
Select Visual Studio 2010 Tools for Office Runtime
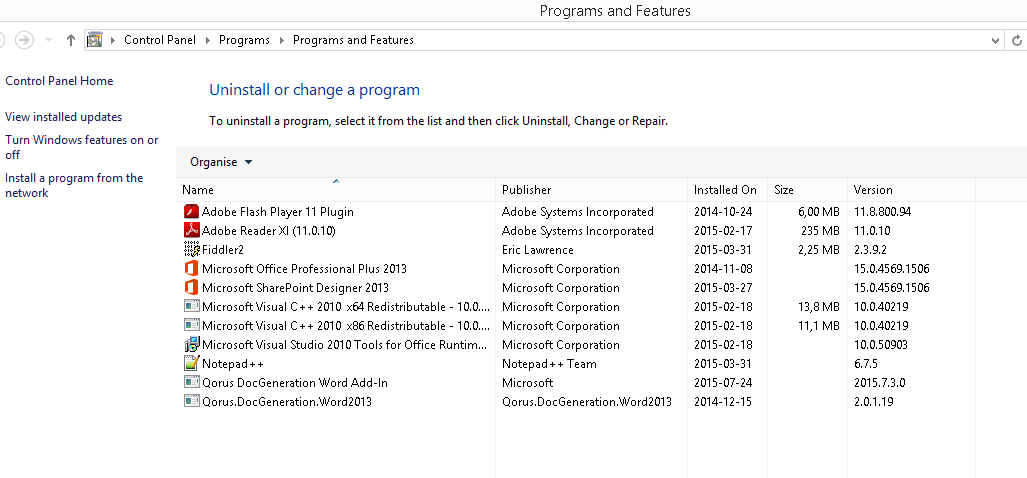[x=345, y=344]
